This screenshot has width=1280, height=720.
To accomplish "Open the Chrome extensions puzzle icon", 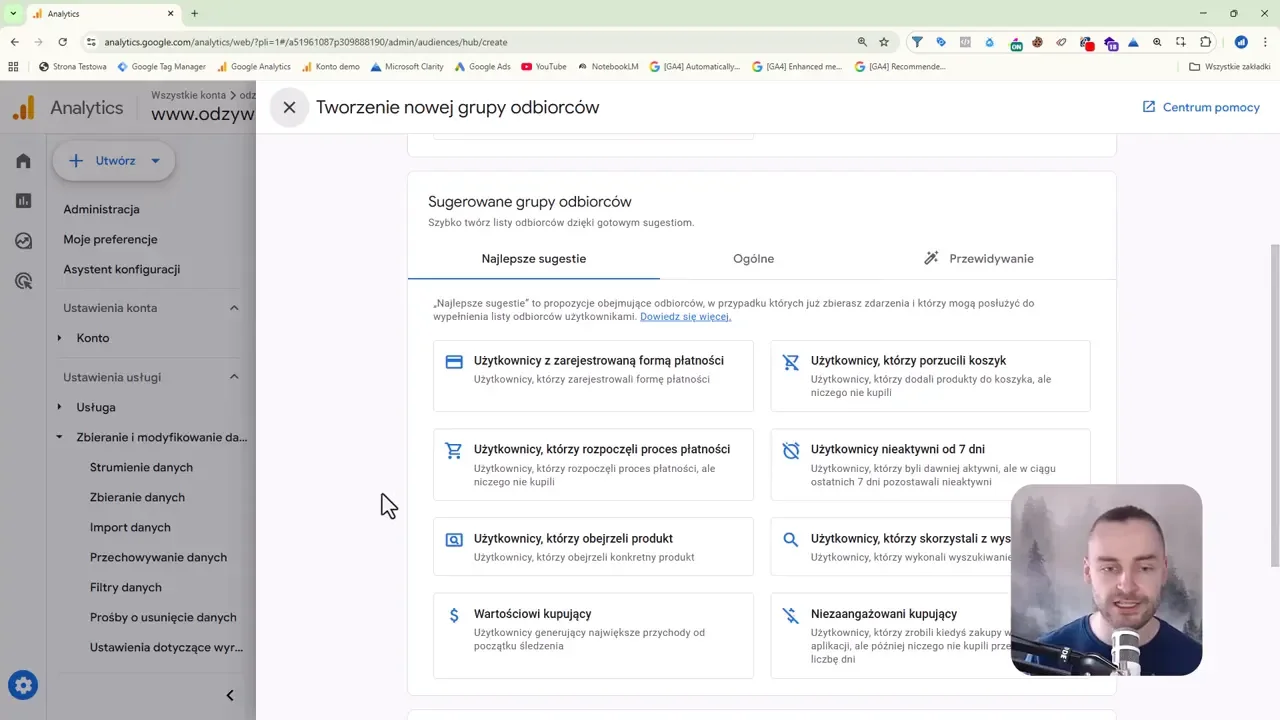I will [x=1205, y=42].
